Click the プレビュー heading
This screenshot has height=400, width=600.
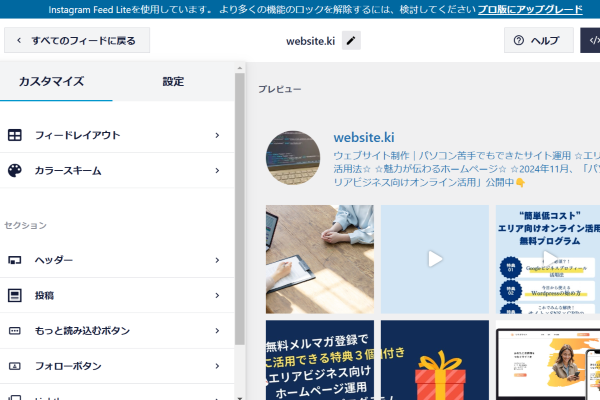[280, 89]
